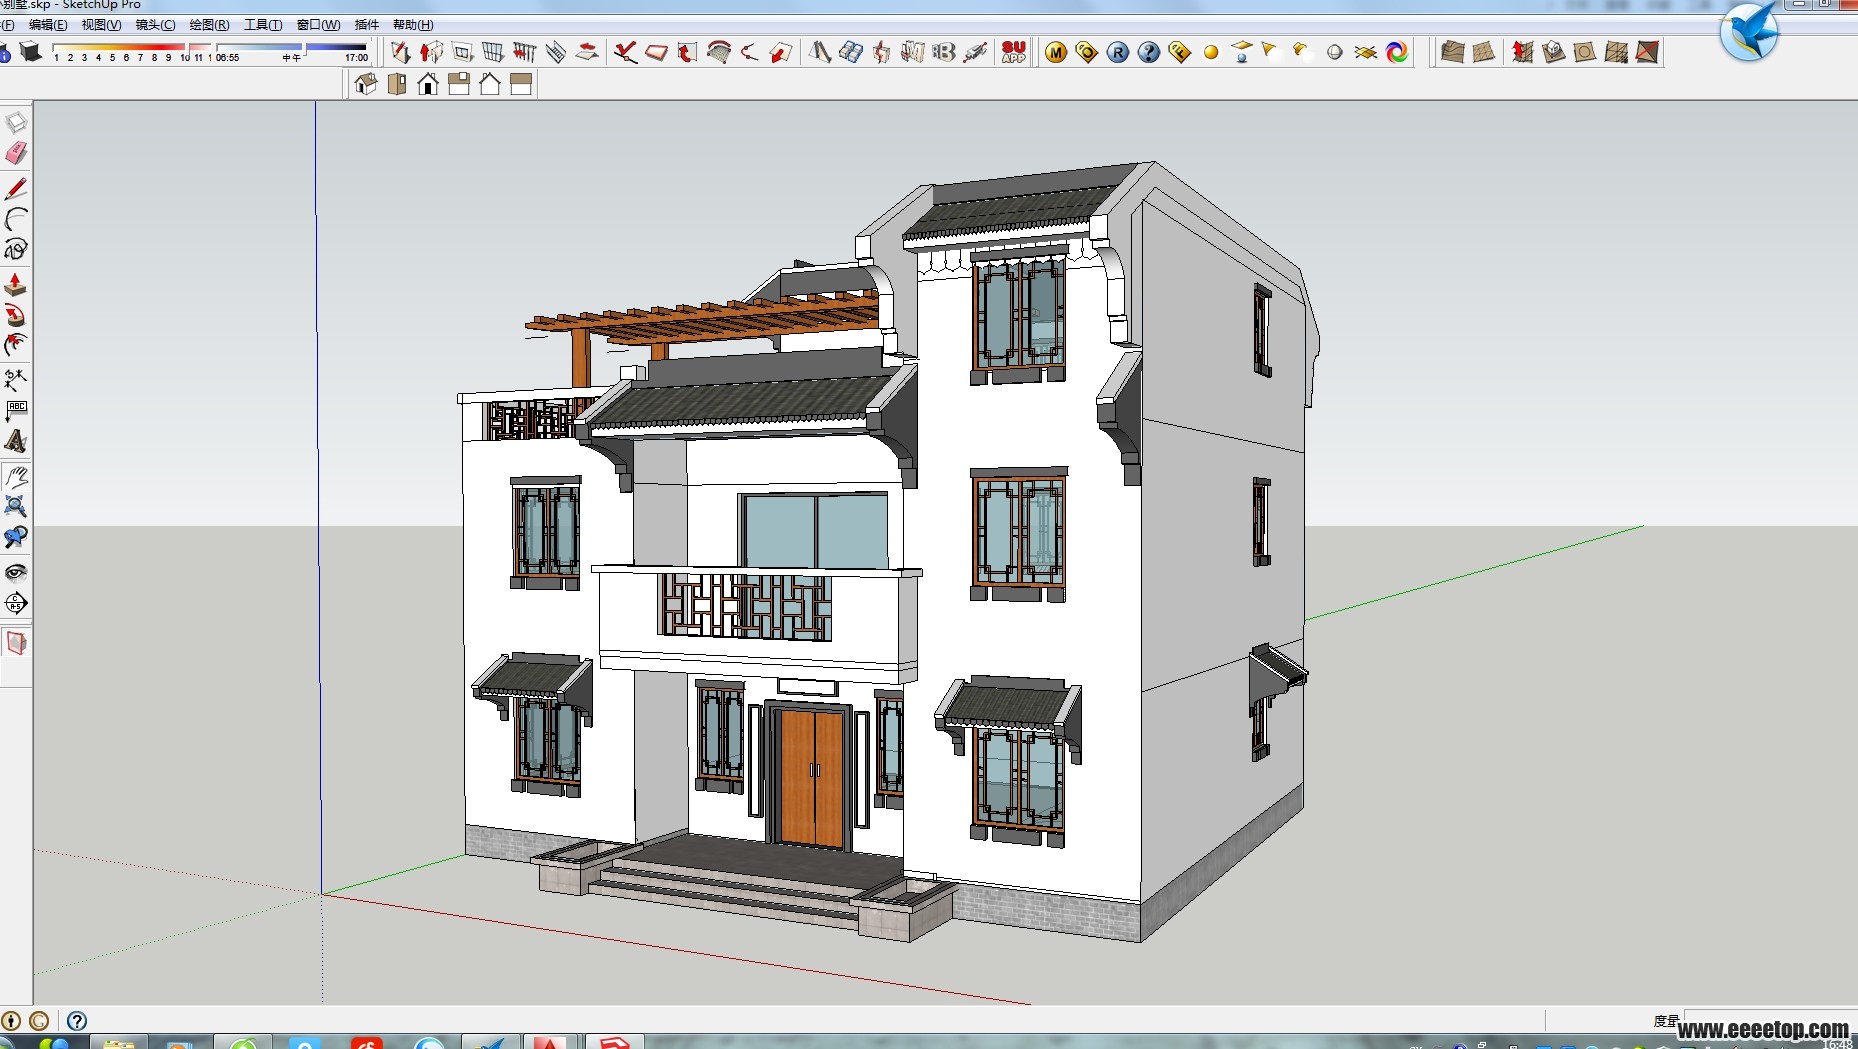Select the Offset tool
Image resolution: width=1858 pixels, height=1049 pixels.
(x=16, y=346)
